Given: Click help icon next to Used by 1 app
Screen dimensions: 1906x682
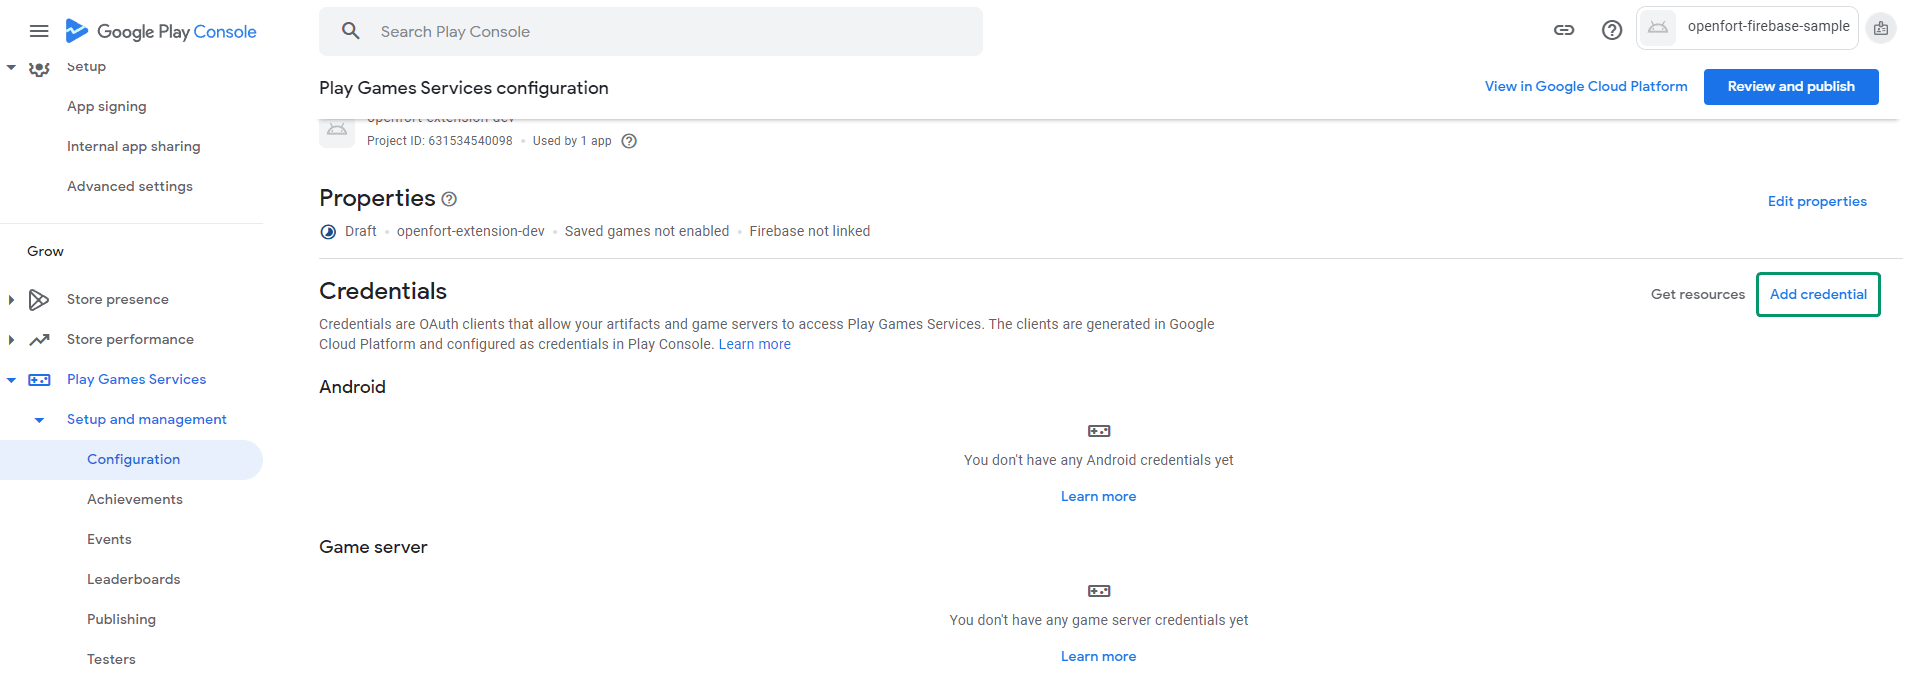Looking at the screenshot, I should coord(629,141).
